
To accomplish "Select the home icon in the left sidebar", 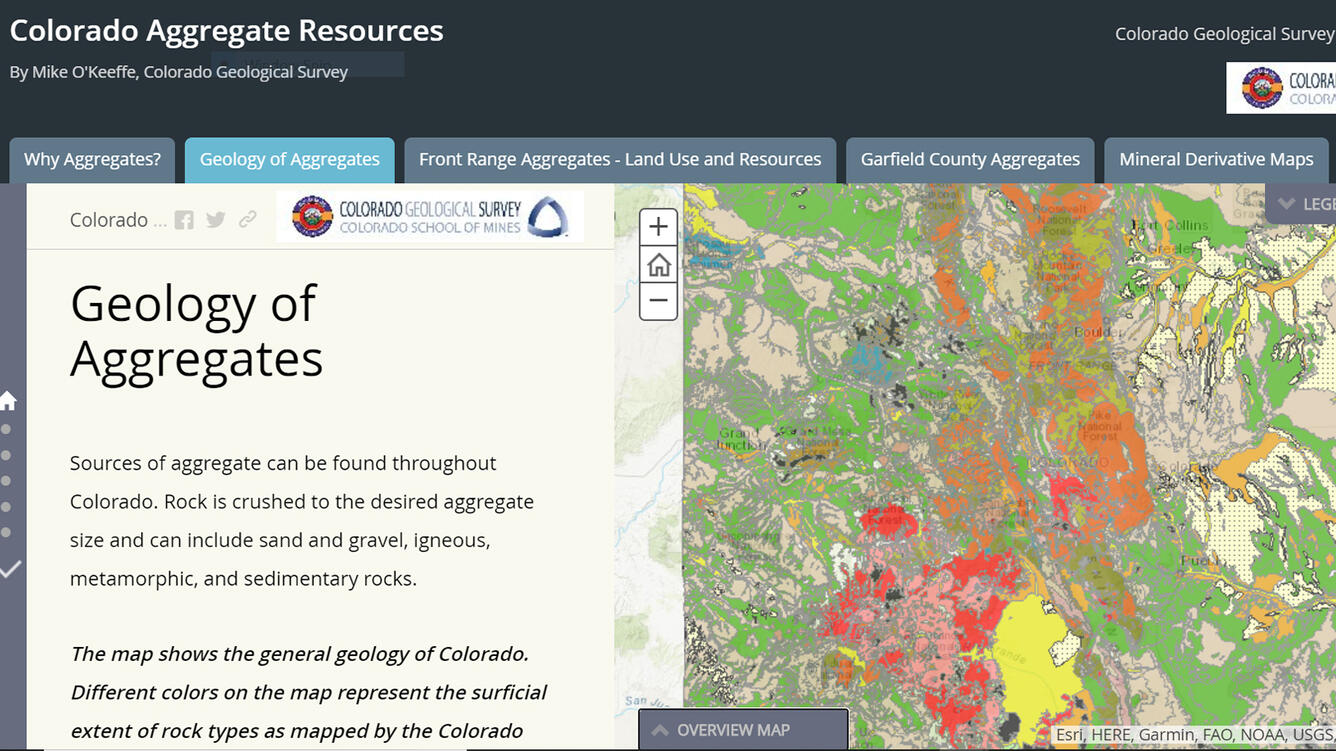I will click(8, 399).
